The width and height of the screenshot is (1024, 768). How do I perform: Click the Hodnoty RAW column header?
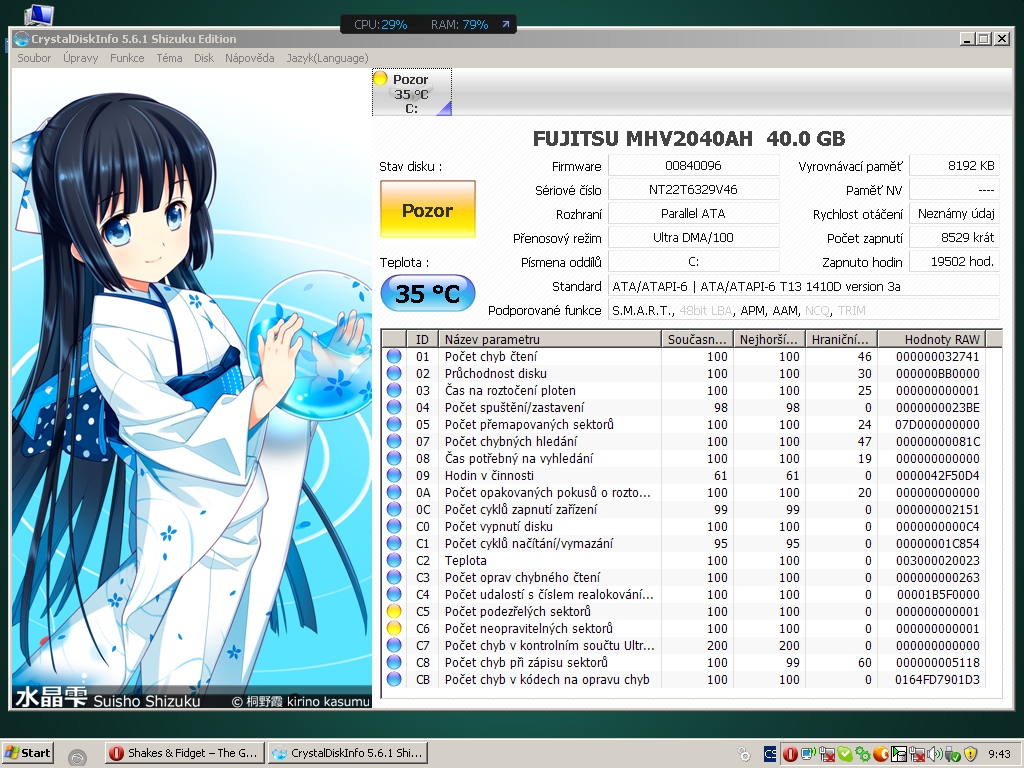pyautogui.click(x=931, y=339)
